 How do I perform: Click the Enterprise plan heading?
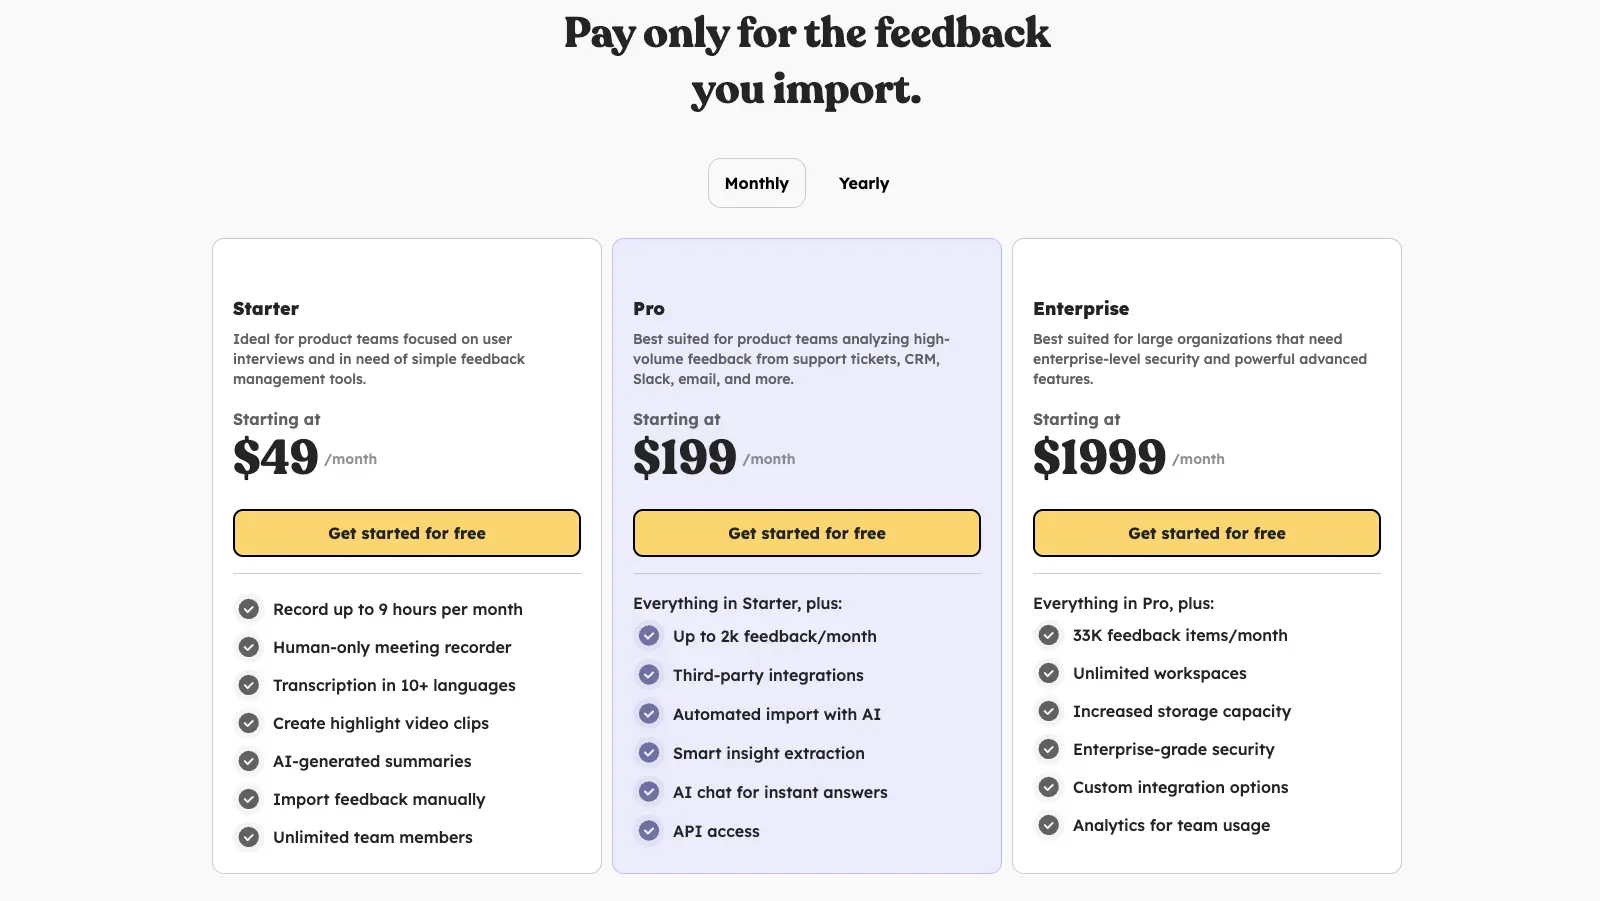click(x=1081, y=309)
